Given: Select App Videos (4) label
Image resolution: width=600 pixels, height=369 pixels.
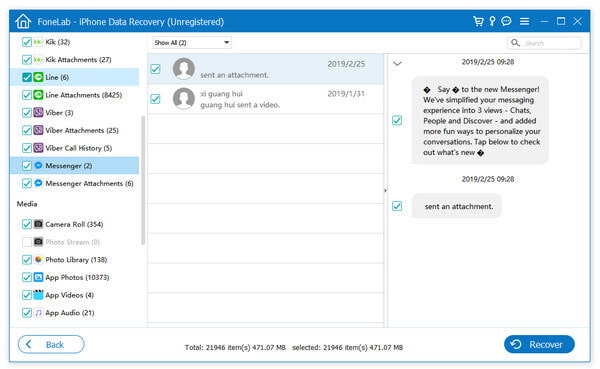Looking at the screenshot, I should pos(70,295).
